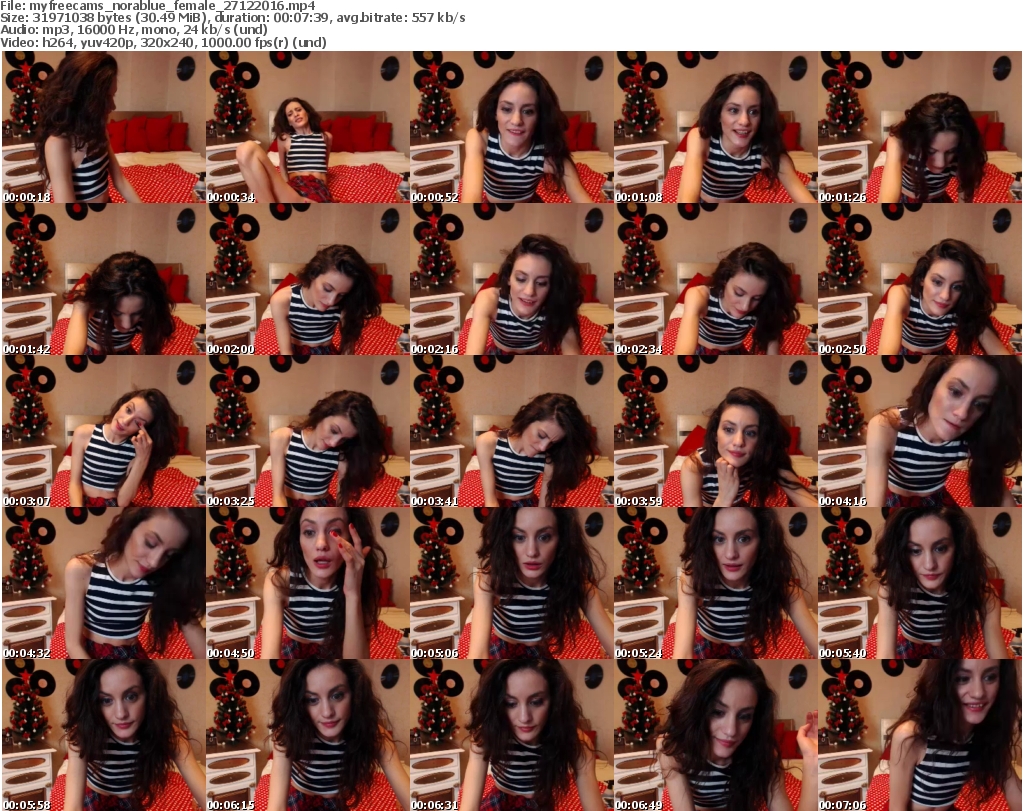
Task: Select the thumbnail stamped 00:01:08
Action: [x=715, y=127]
